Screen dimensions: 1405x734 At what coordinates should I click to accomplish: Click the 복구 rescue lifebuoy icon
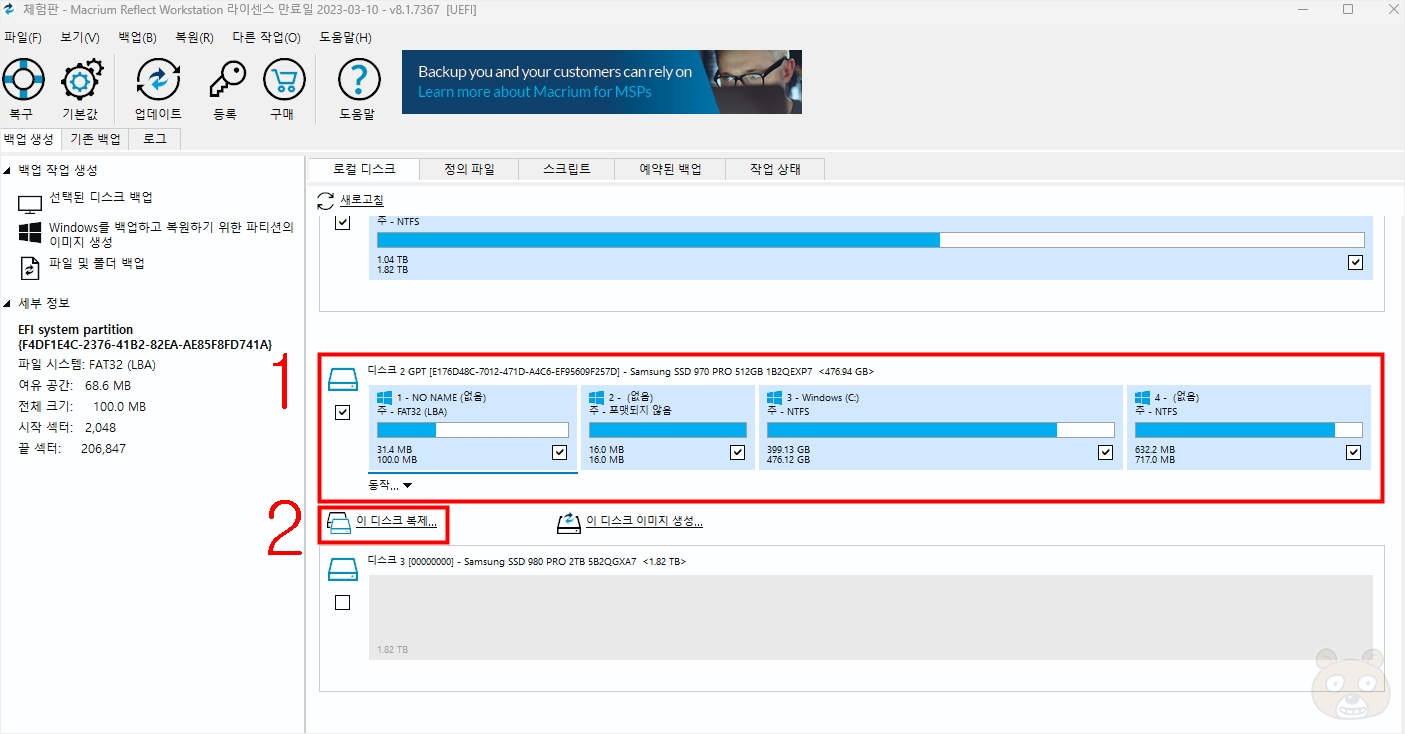pos(23,79)
